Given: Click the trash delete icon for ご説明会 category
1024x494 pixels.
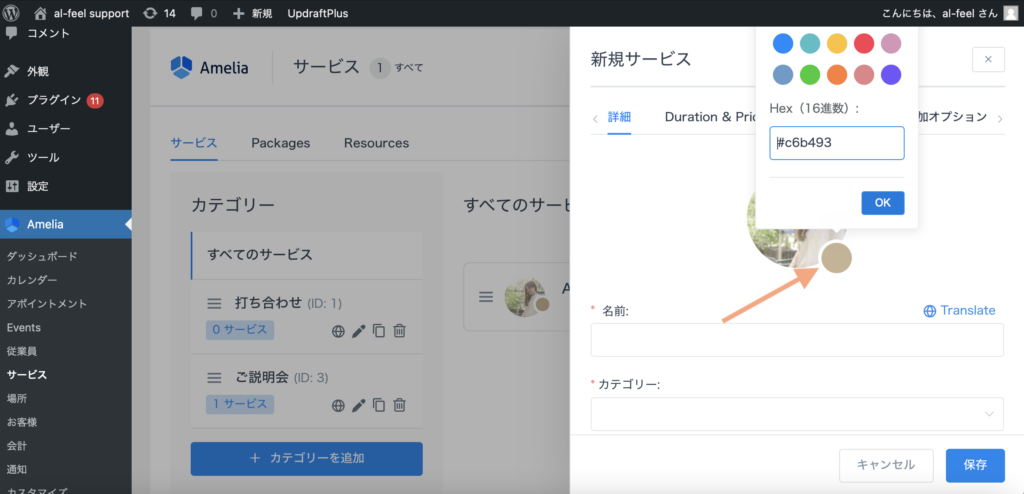Looking at the screenshot, I should click(399, 405).
